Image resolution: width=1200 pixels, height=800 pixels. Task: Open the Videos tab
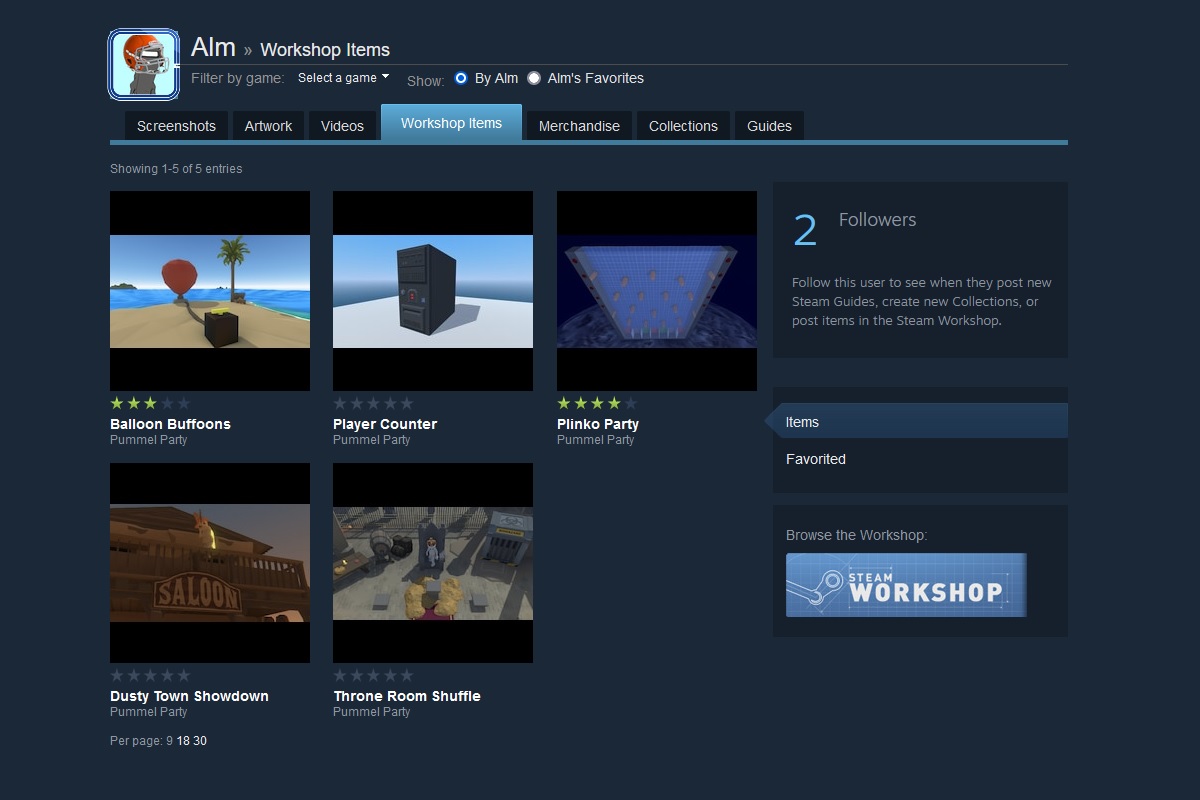point(342,126)
